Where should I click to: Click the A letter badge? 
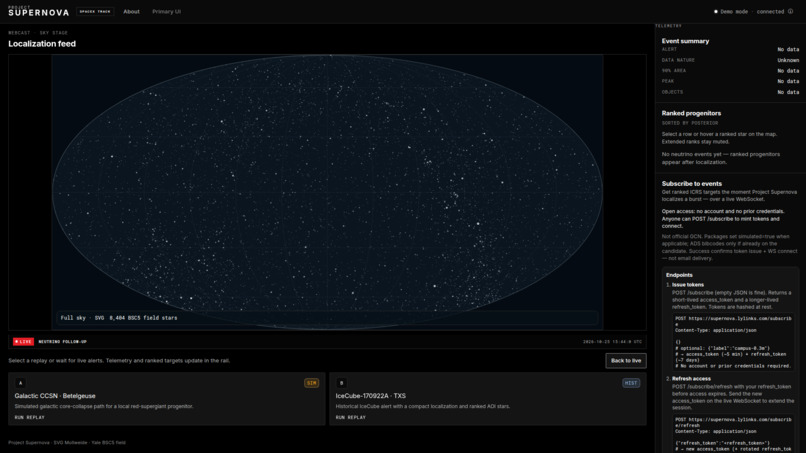pos(20,383)
